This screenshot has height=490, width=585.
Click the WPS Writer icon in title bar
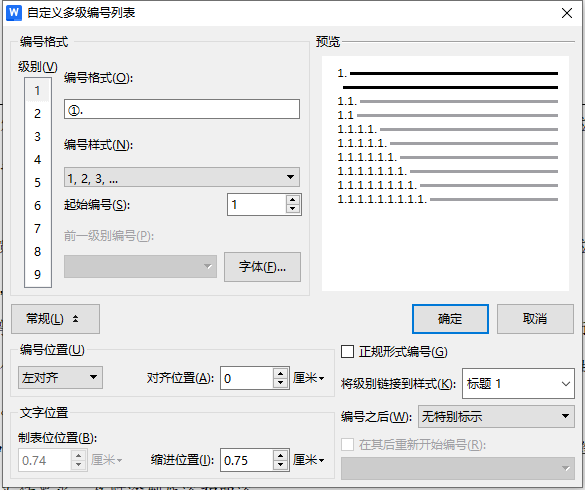[x=14, y=13]
